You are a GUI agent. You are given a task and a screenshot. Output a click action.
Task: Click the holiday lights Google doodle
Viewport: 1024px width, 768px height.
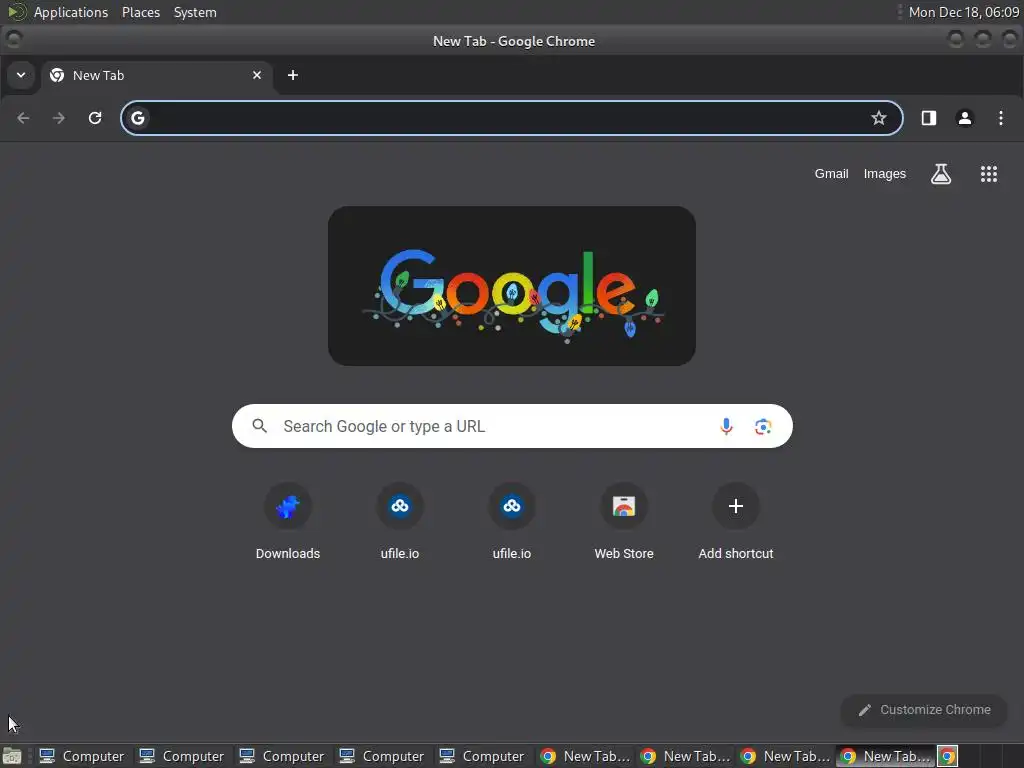pyautogui.click(x=511, y=286)
